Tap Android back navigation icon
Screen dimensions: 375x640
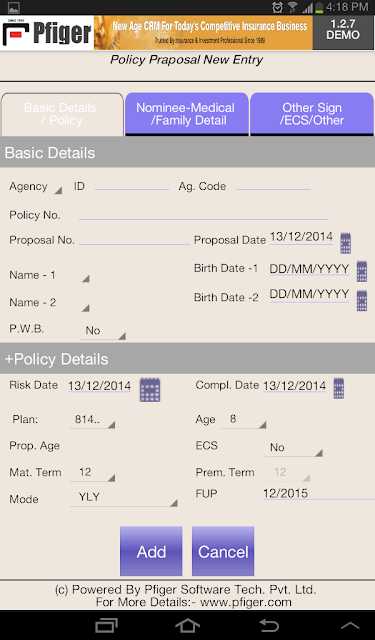(269, 625)
